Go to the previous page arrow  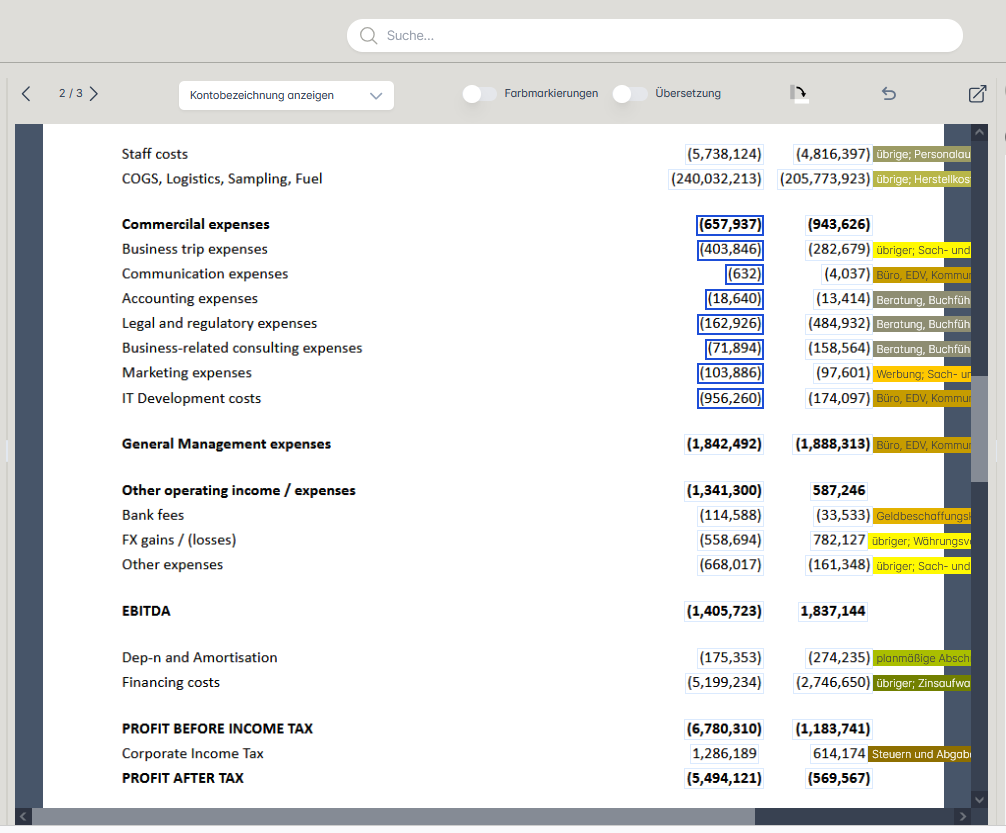pos(26,94)
